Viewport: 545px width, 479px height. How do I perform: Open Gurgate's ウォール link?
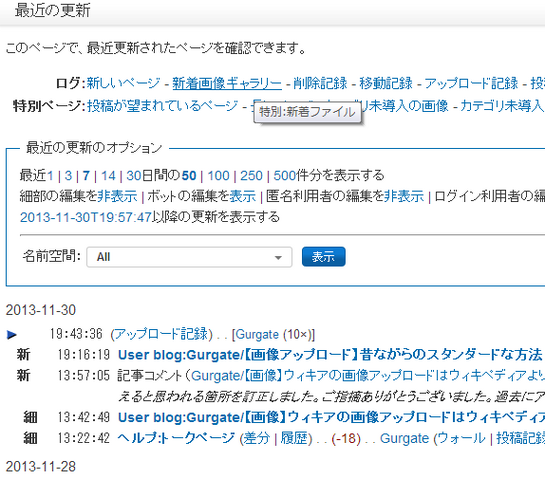coord(461,438)
